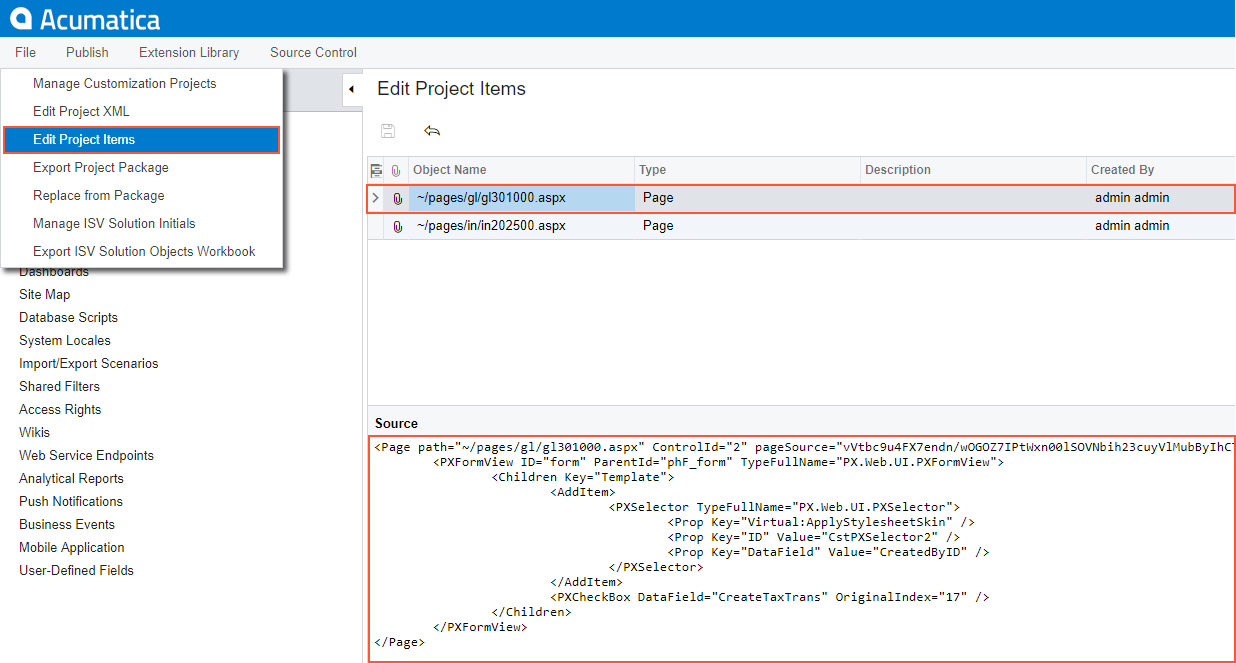Open the Publish menu
Screen dimensions: 1236x663
87,52
